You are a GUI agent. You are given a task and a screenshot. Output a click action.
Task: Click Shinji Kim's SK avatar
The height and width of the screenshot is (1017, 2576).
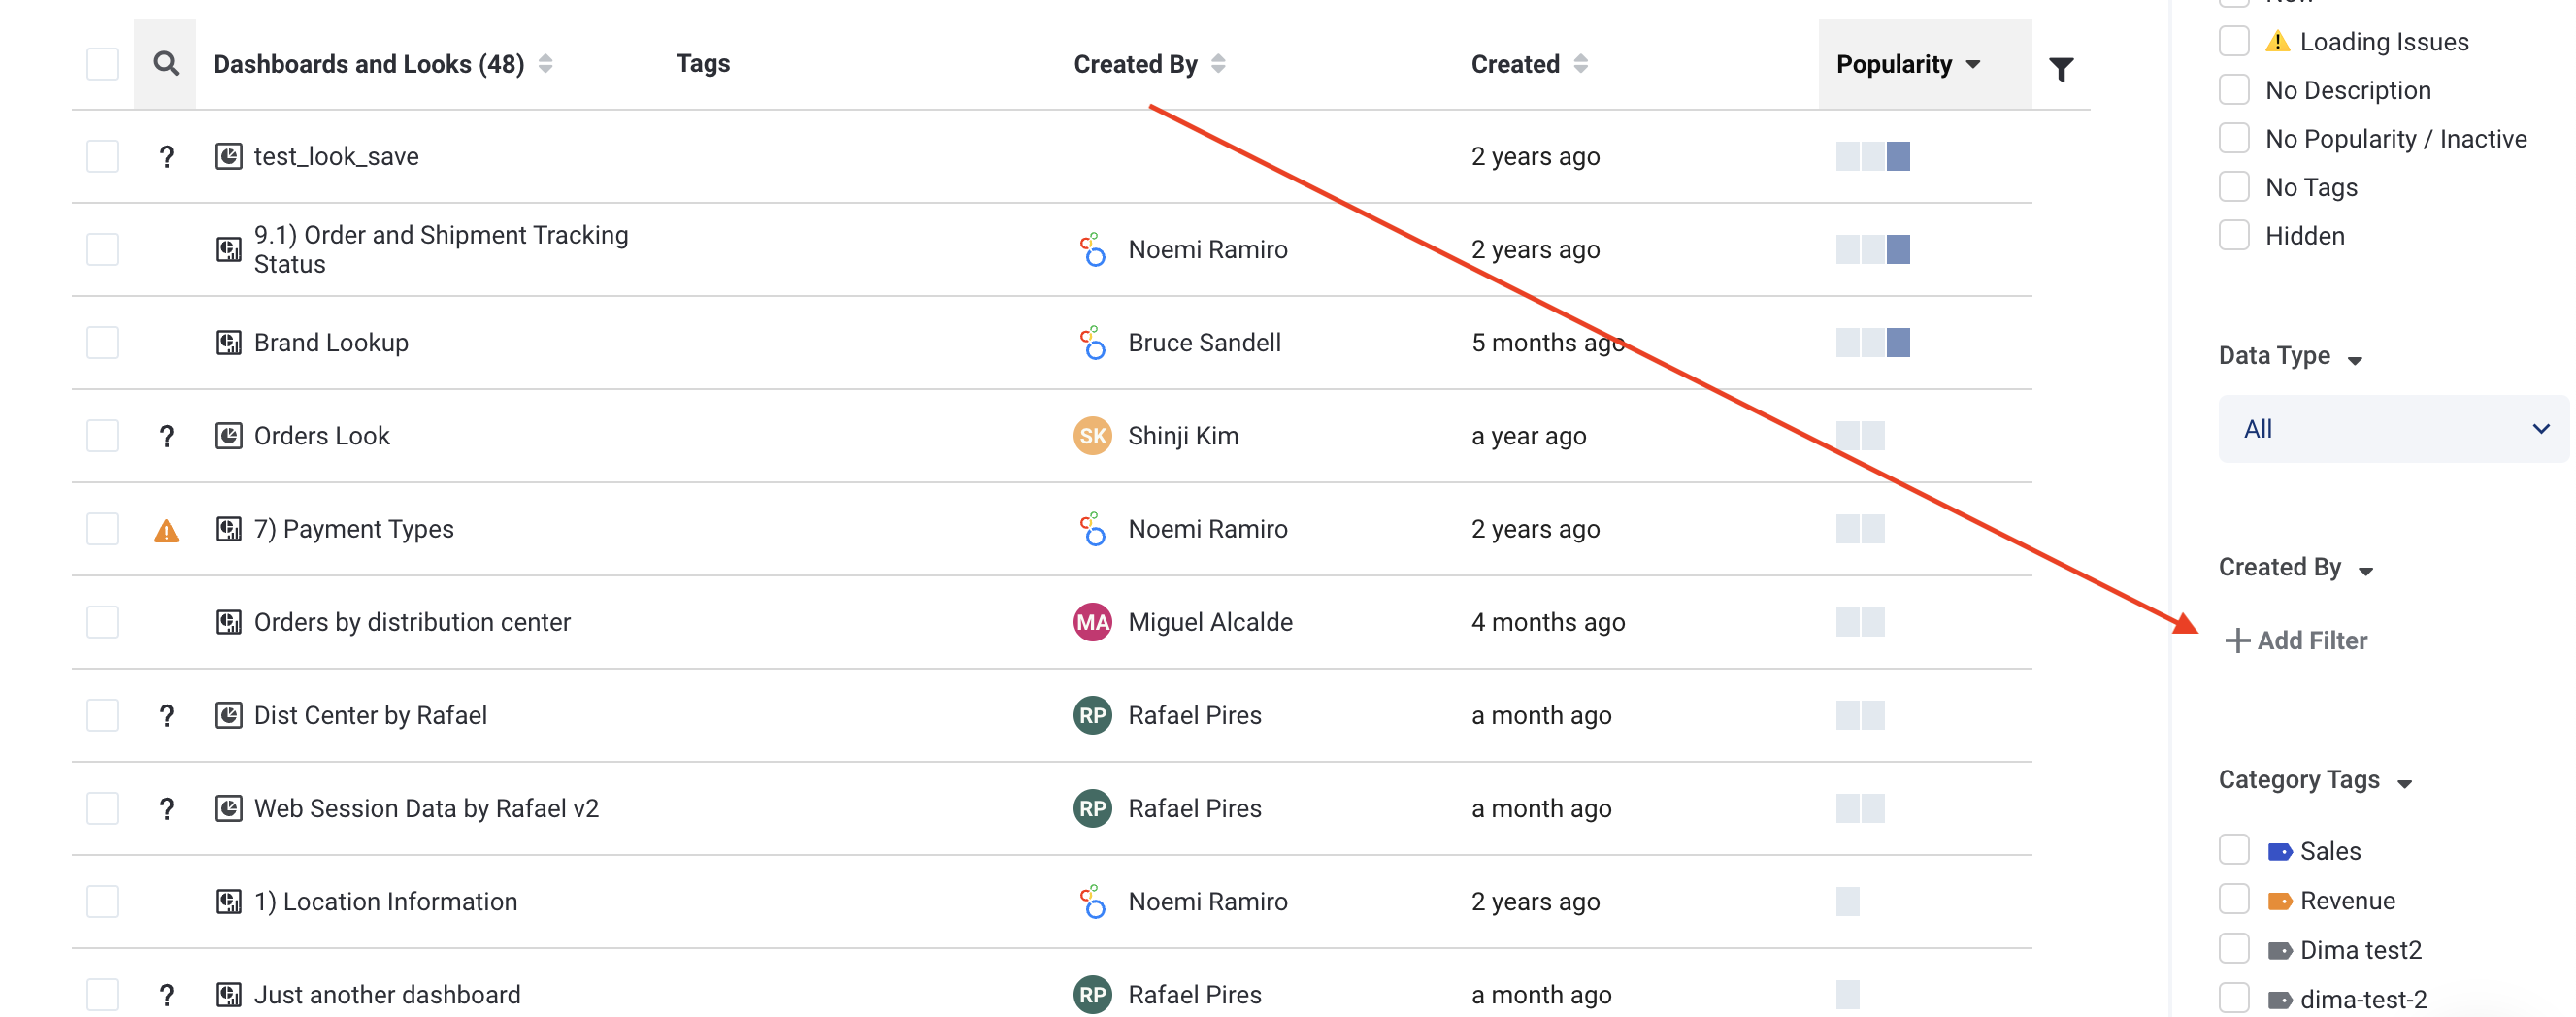tap(1092, 436)
